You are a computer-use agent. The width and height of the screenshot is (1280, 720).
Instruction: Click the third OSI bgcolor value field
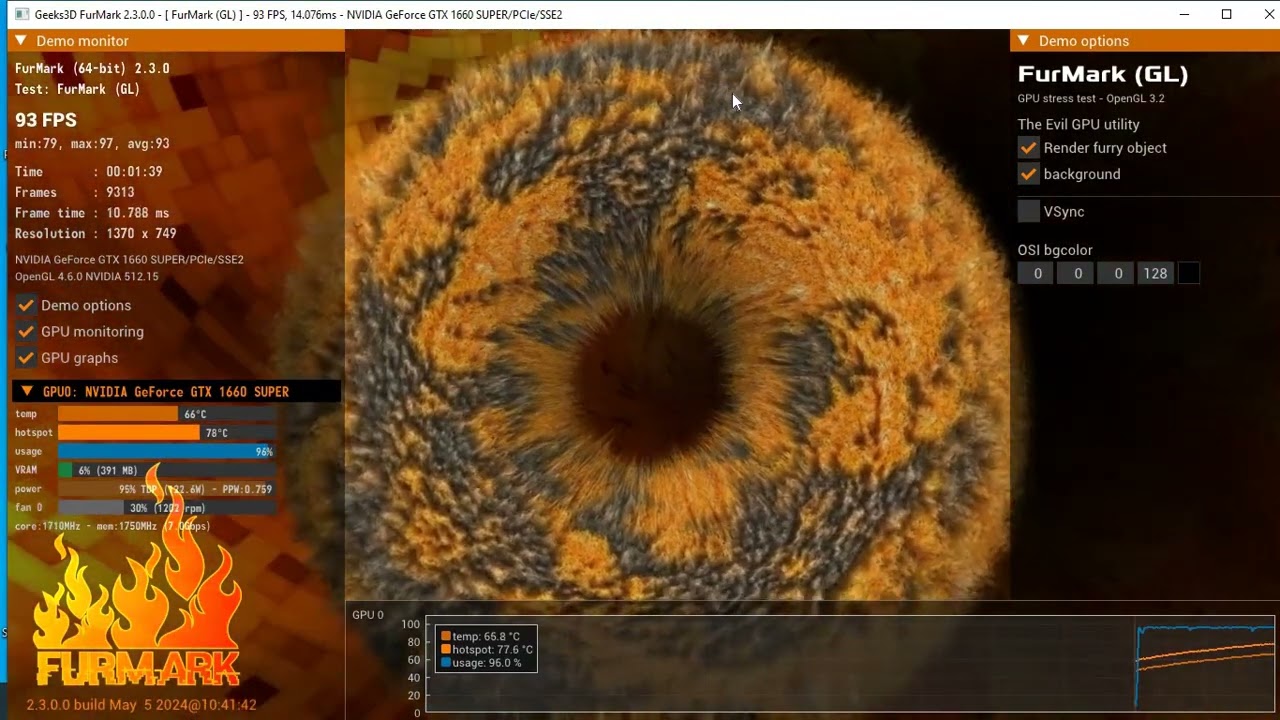click(1116, 273)
